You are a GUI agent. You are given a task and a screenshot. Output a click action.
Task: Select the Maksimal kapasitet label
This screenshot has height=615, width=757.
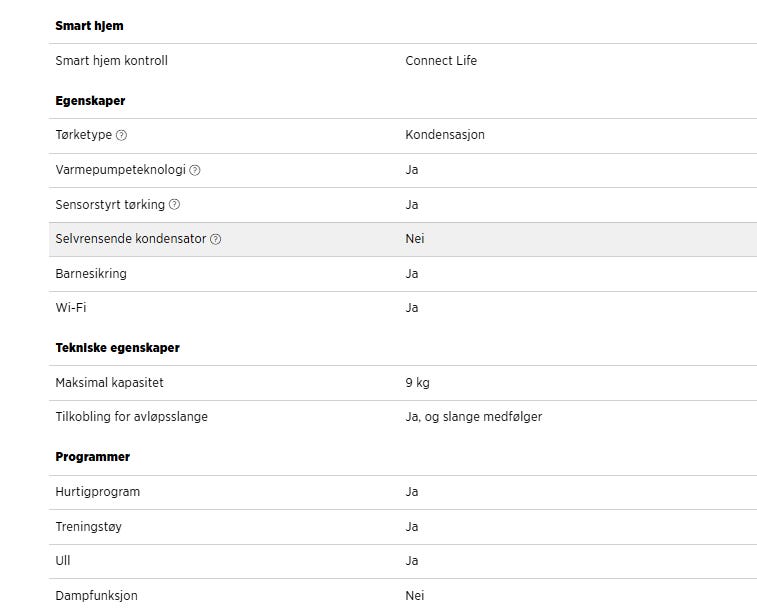click(x=109, y=383)
